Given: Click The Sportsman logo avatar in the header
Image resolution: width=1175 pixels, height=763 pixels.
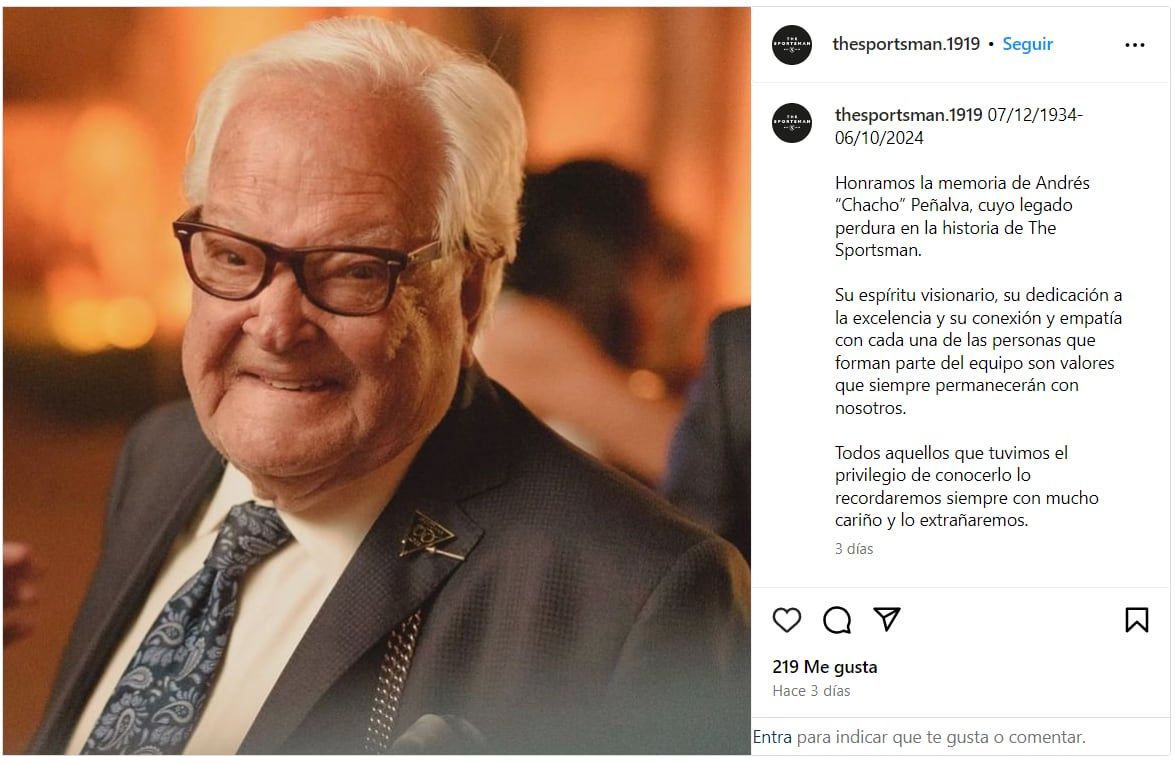Looking at the screenshot, I should (x=793, y=44).
